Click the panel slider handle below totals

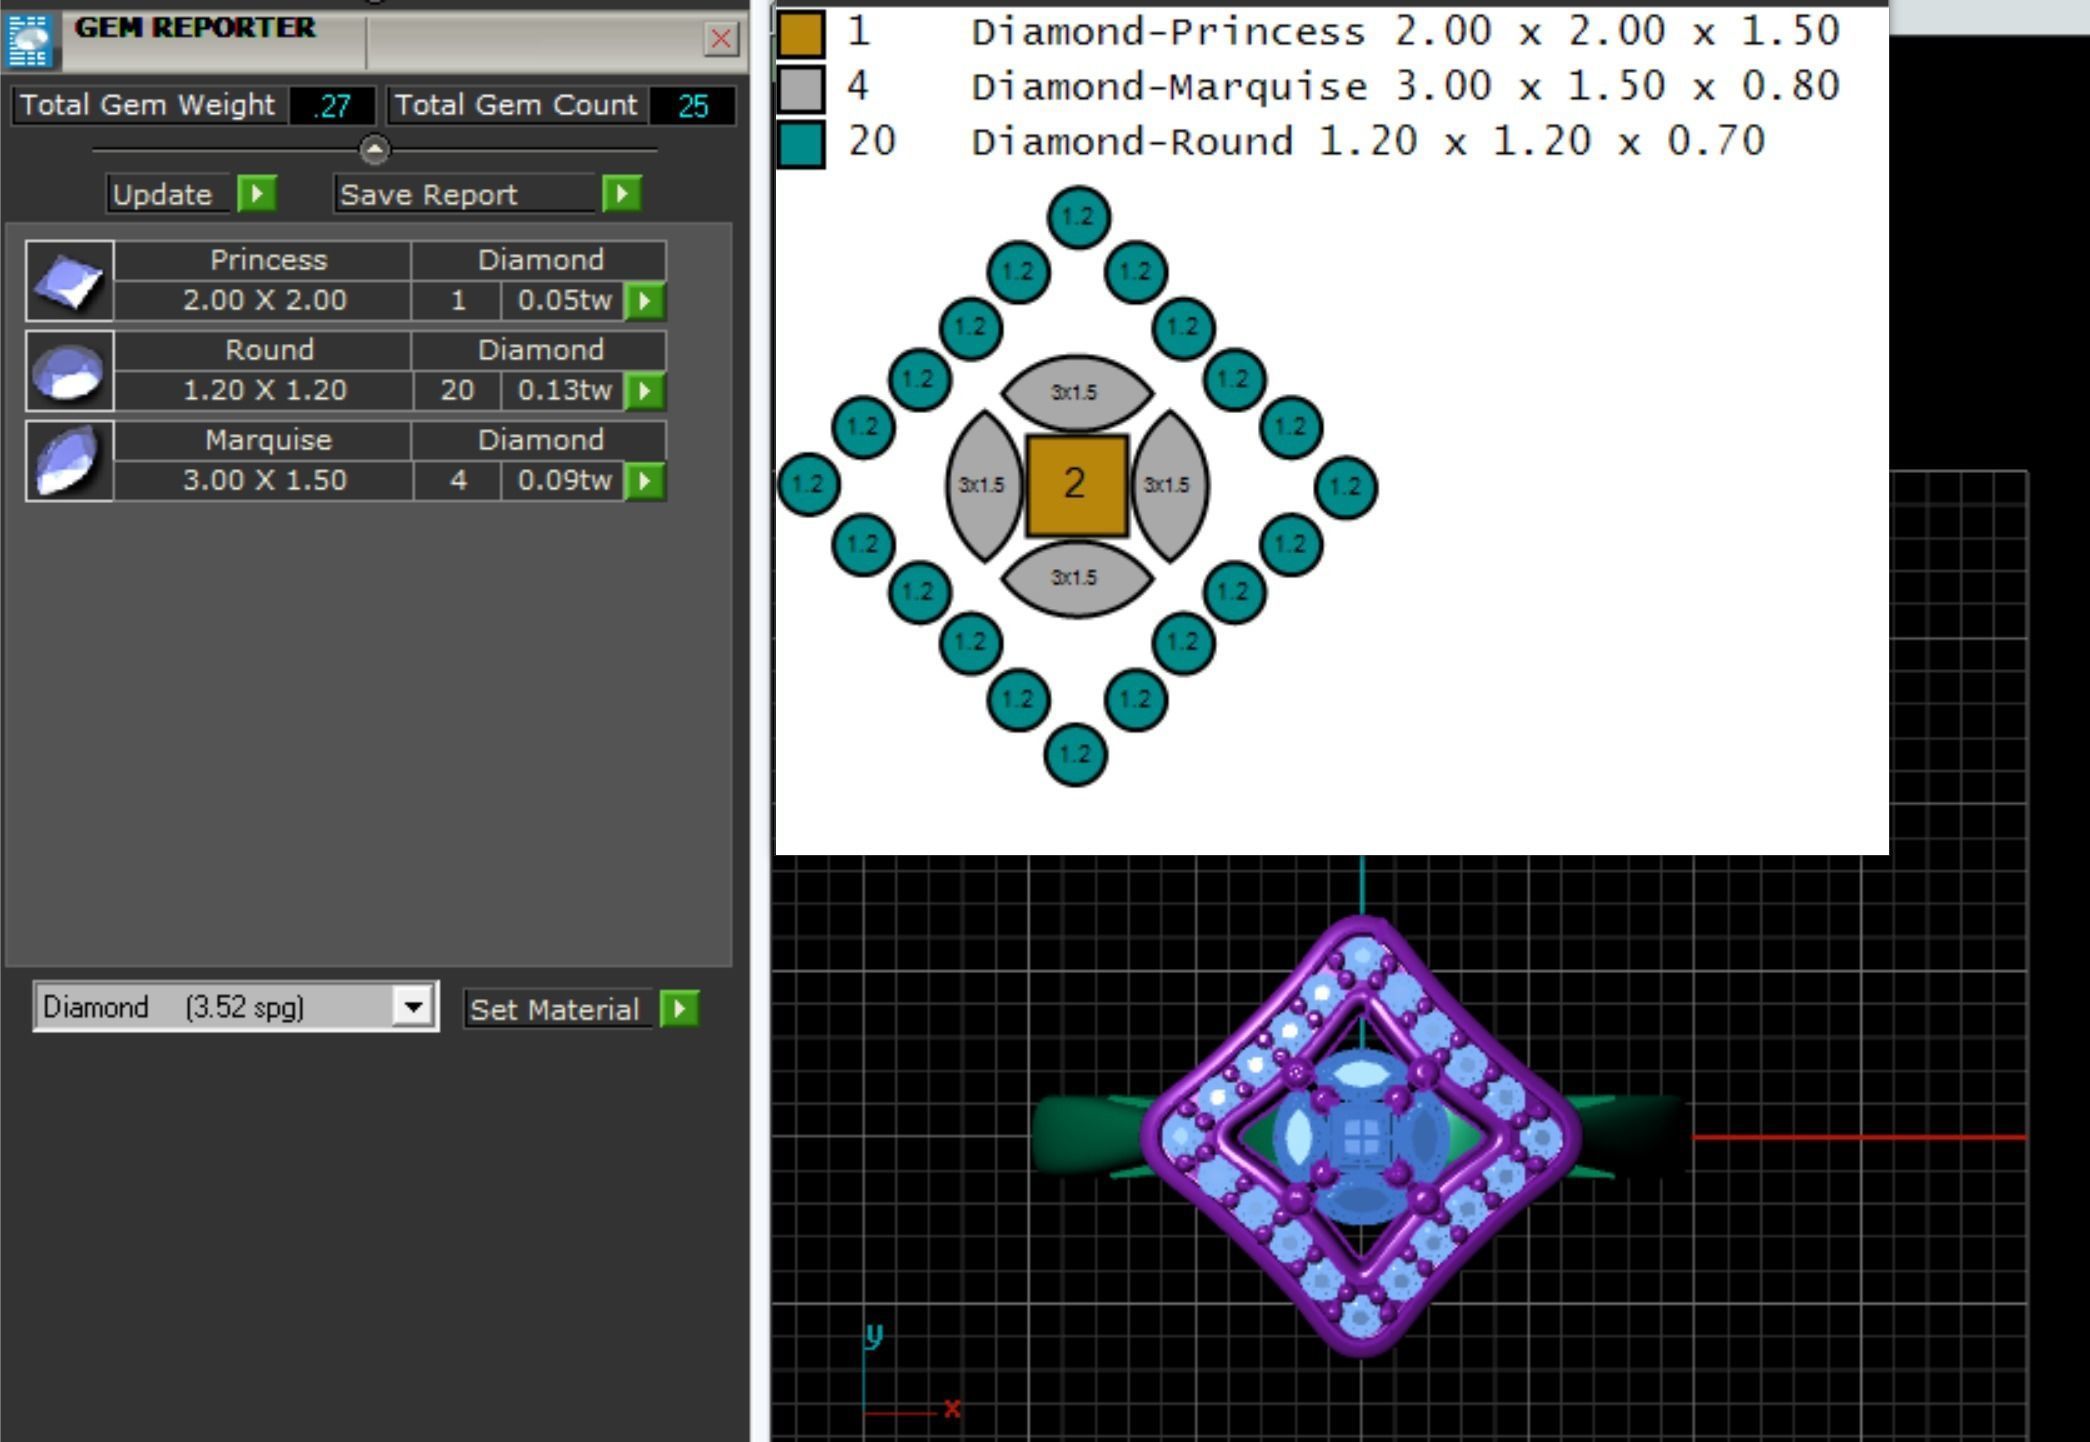point(375,150)
